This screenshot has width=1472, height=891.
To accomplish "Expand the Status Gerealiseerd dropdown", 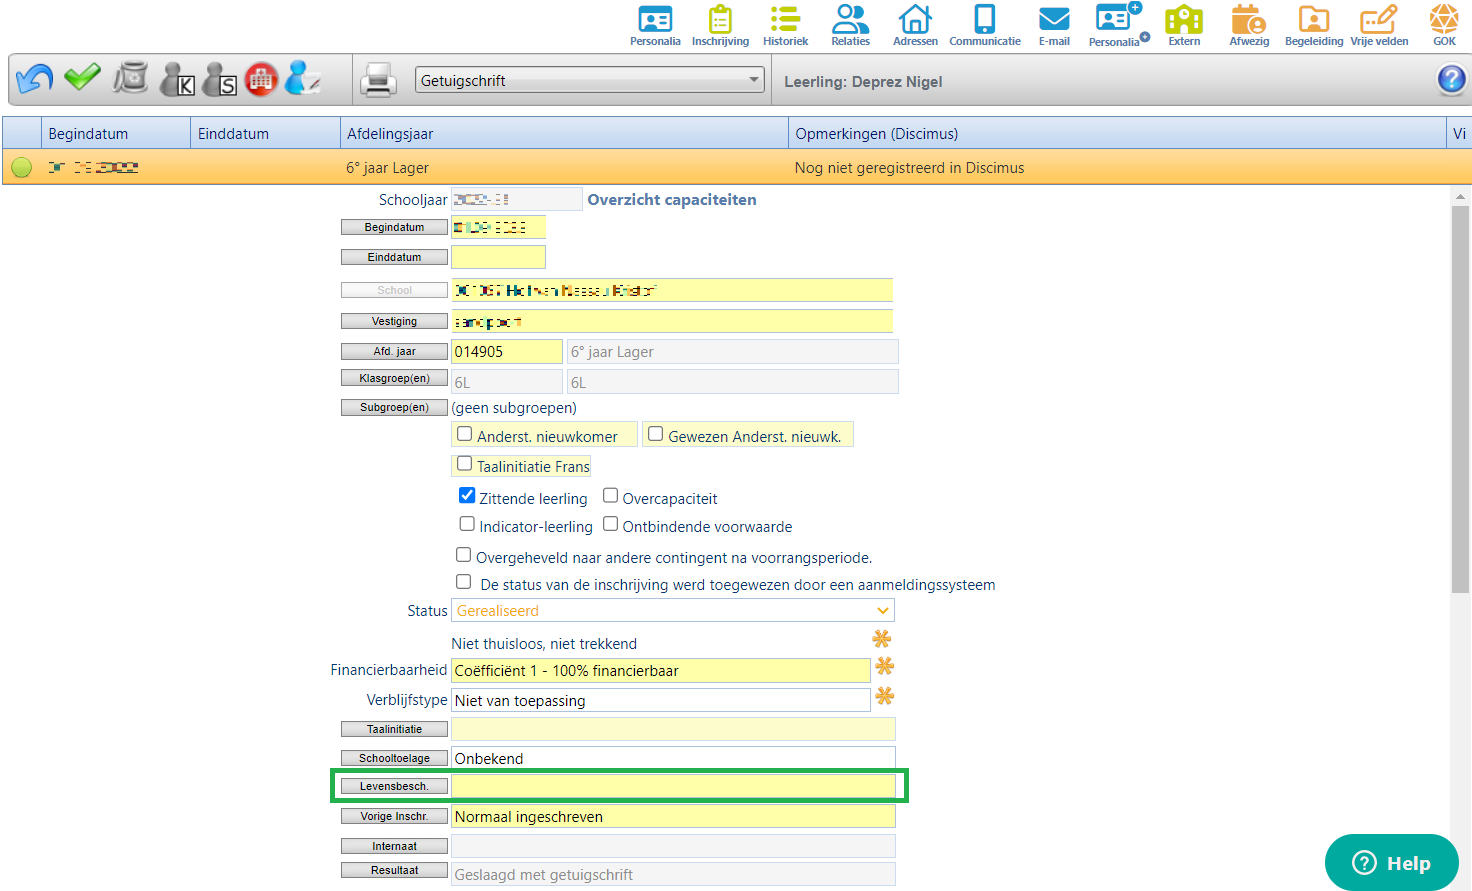I will coord(672,611).
